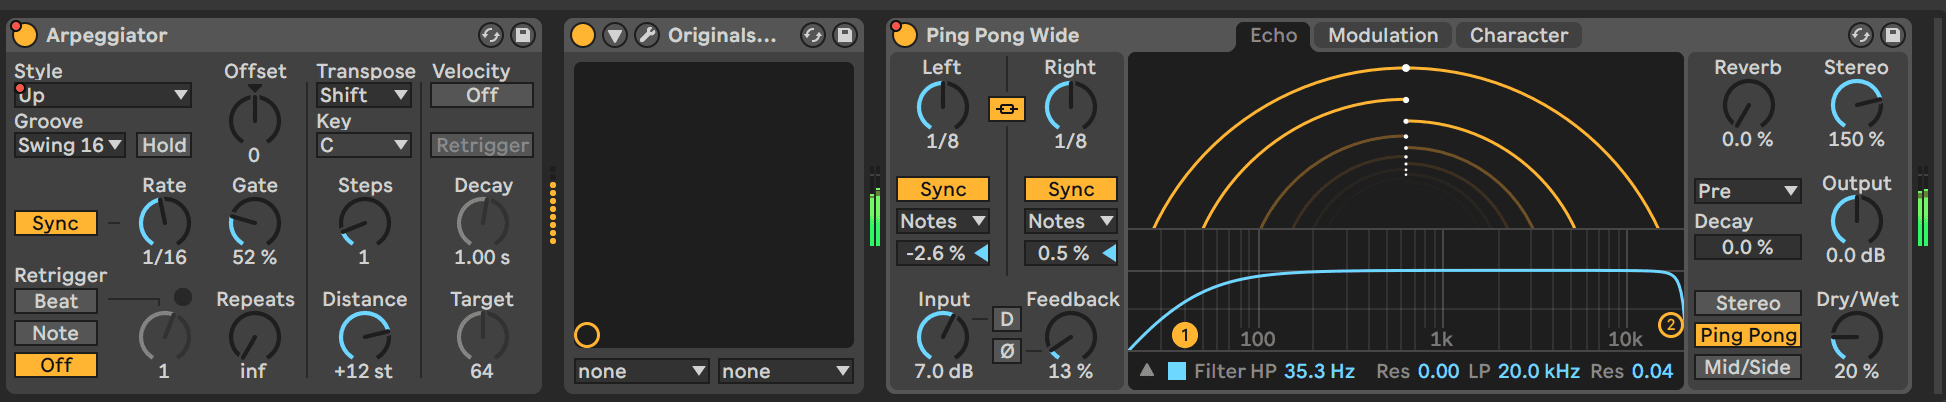This screenshot has height=402, width=1946.
Task: Save Echo preset with disk icon
Action: point(1892,35)
